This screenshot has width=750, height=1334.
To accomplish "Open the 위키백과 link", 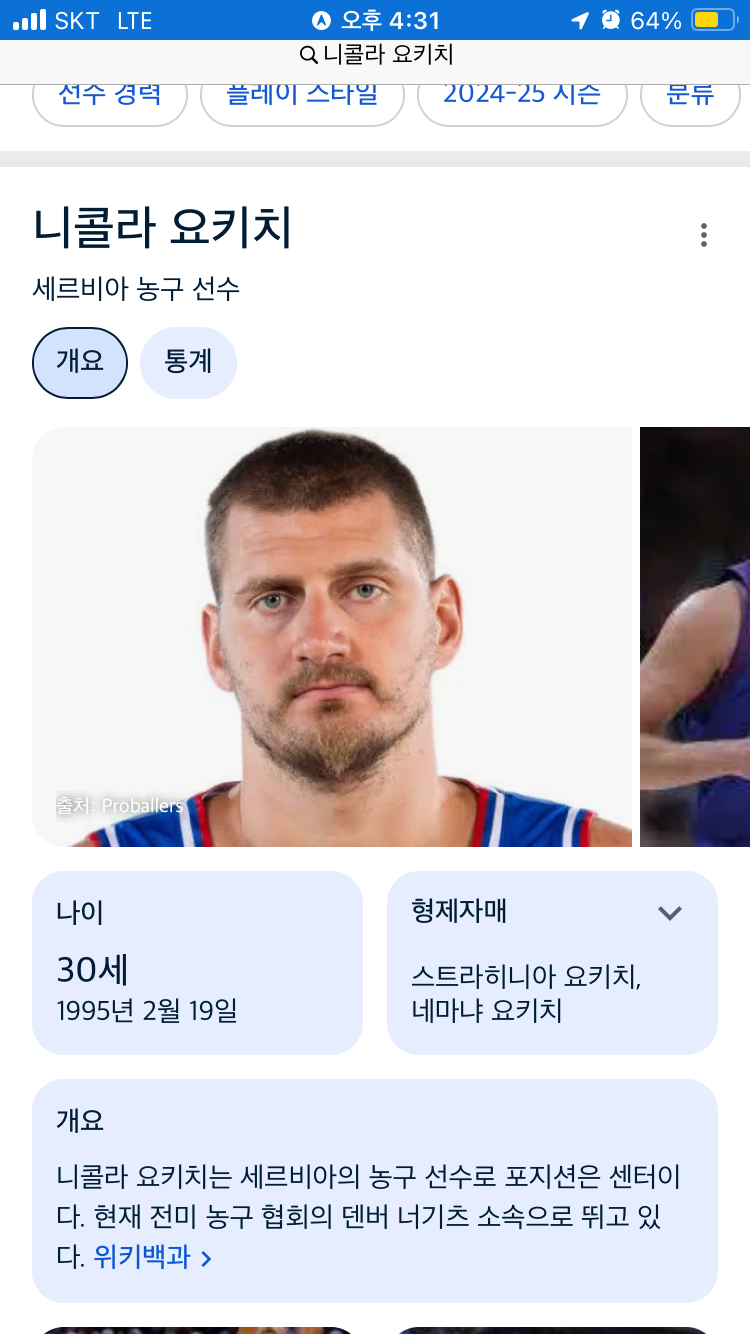I will coord(142,1257).
